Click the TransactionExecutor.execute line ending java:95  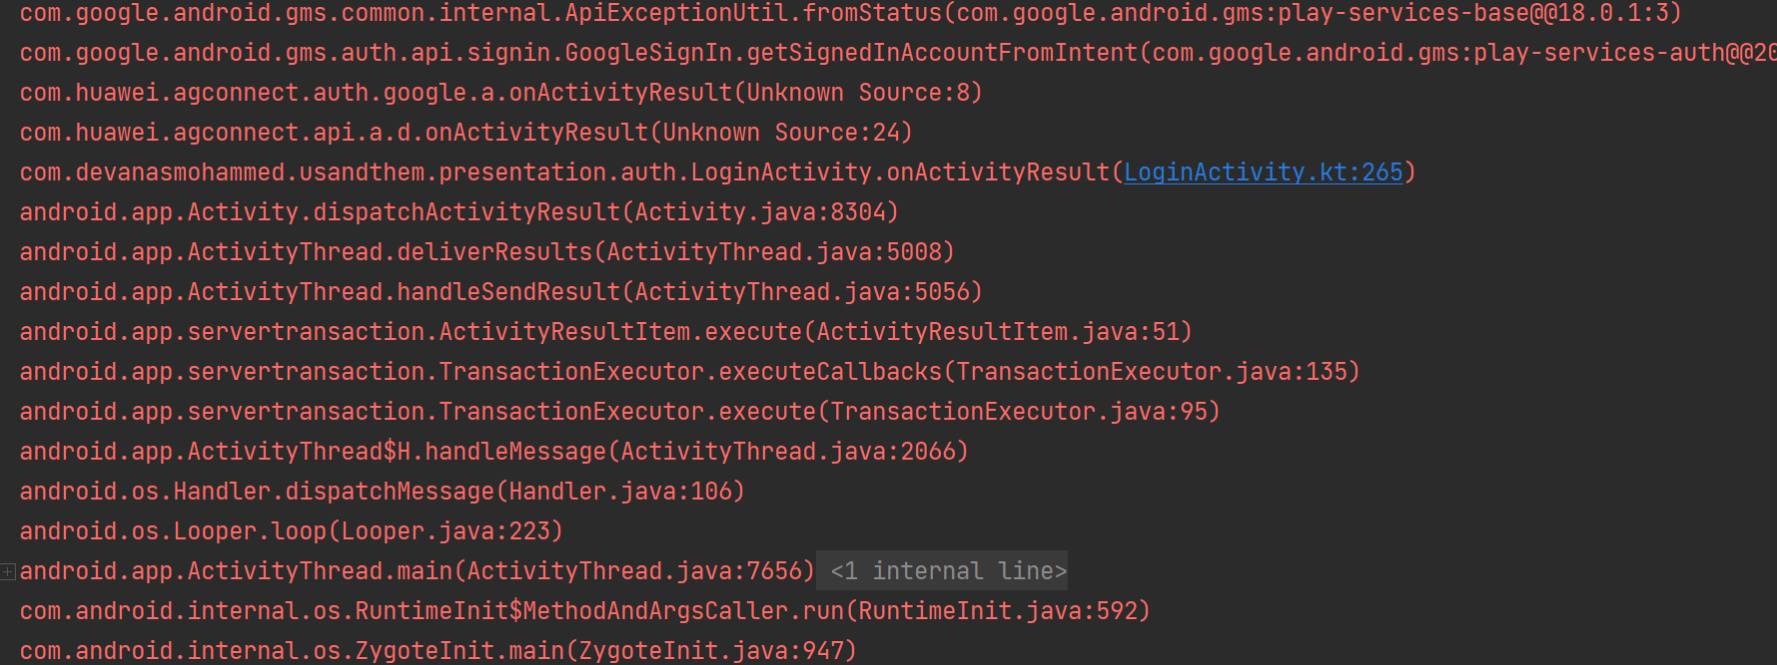coord(619,412)
